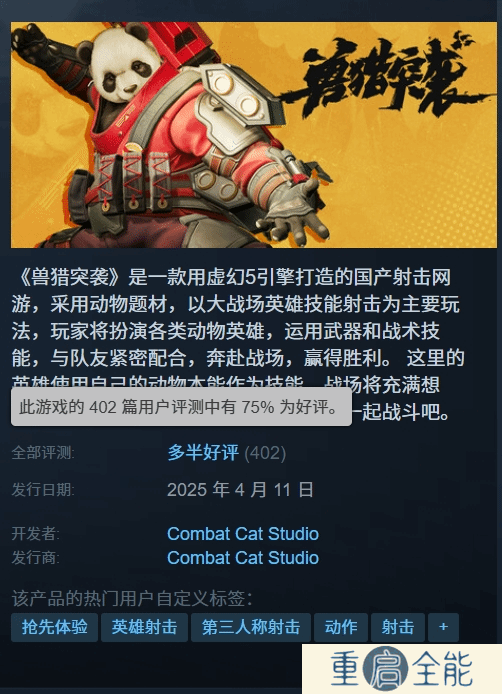Select the 射击 tag

(398, 627)
